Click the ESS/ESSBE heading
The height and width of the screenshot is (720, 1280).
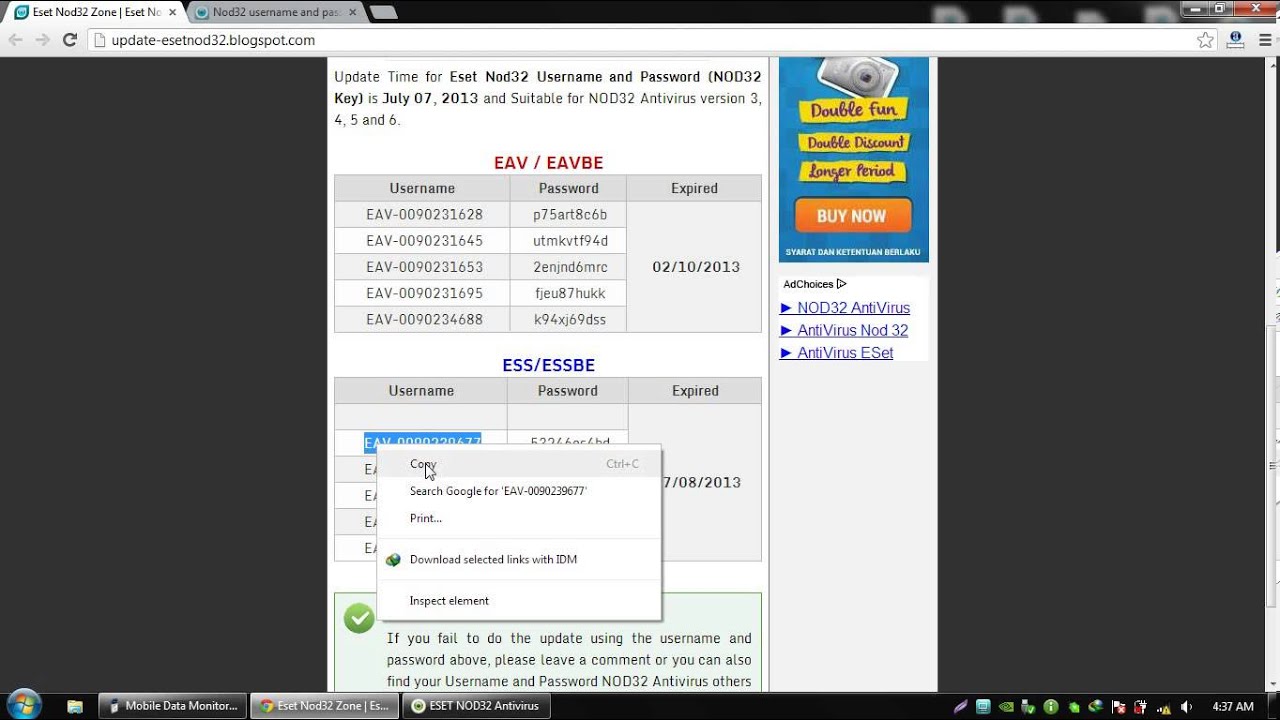(x=548, y=366)
